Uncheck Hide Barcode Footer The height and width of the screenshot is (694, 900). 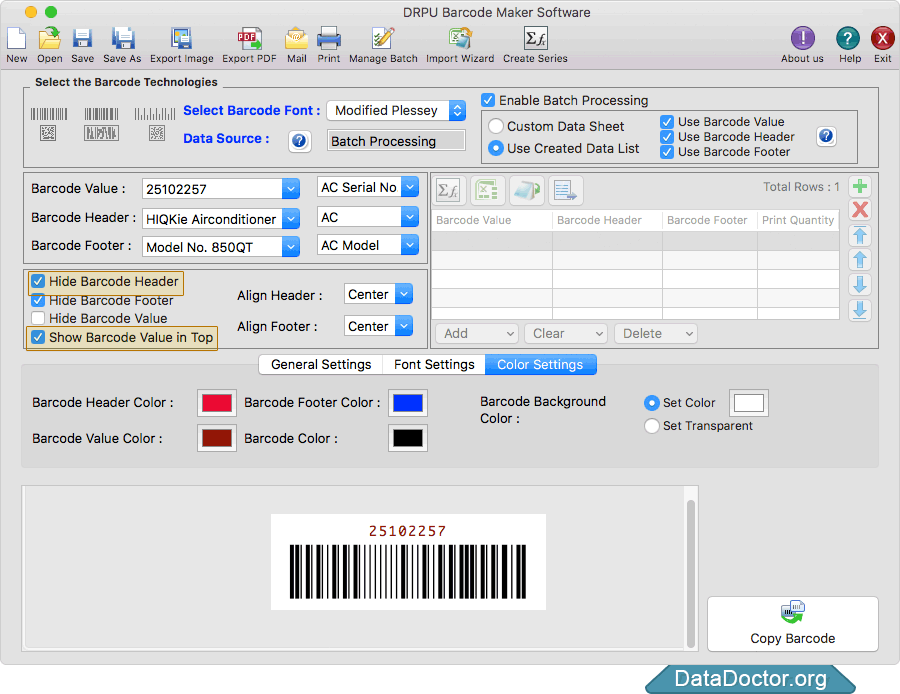click(37, 300)
